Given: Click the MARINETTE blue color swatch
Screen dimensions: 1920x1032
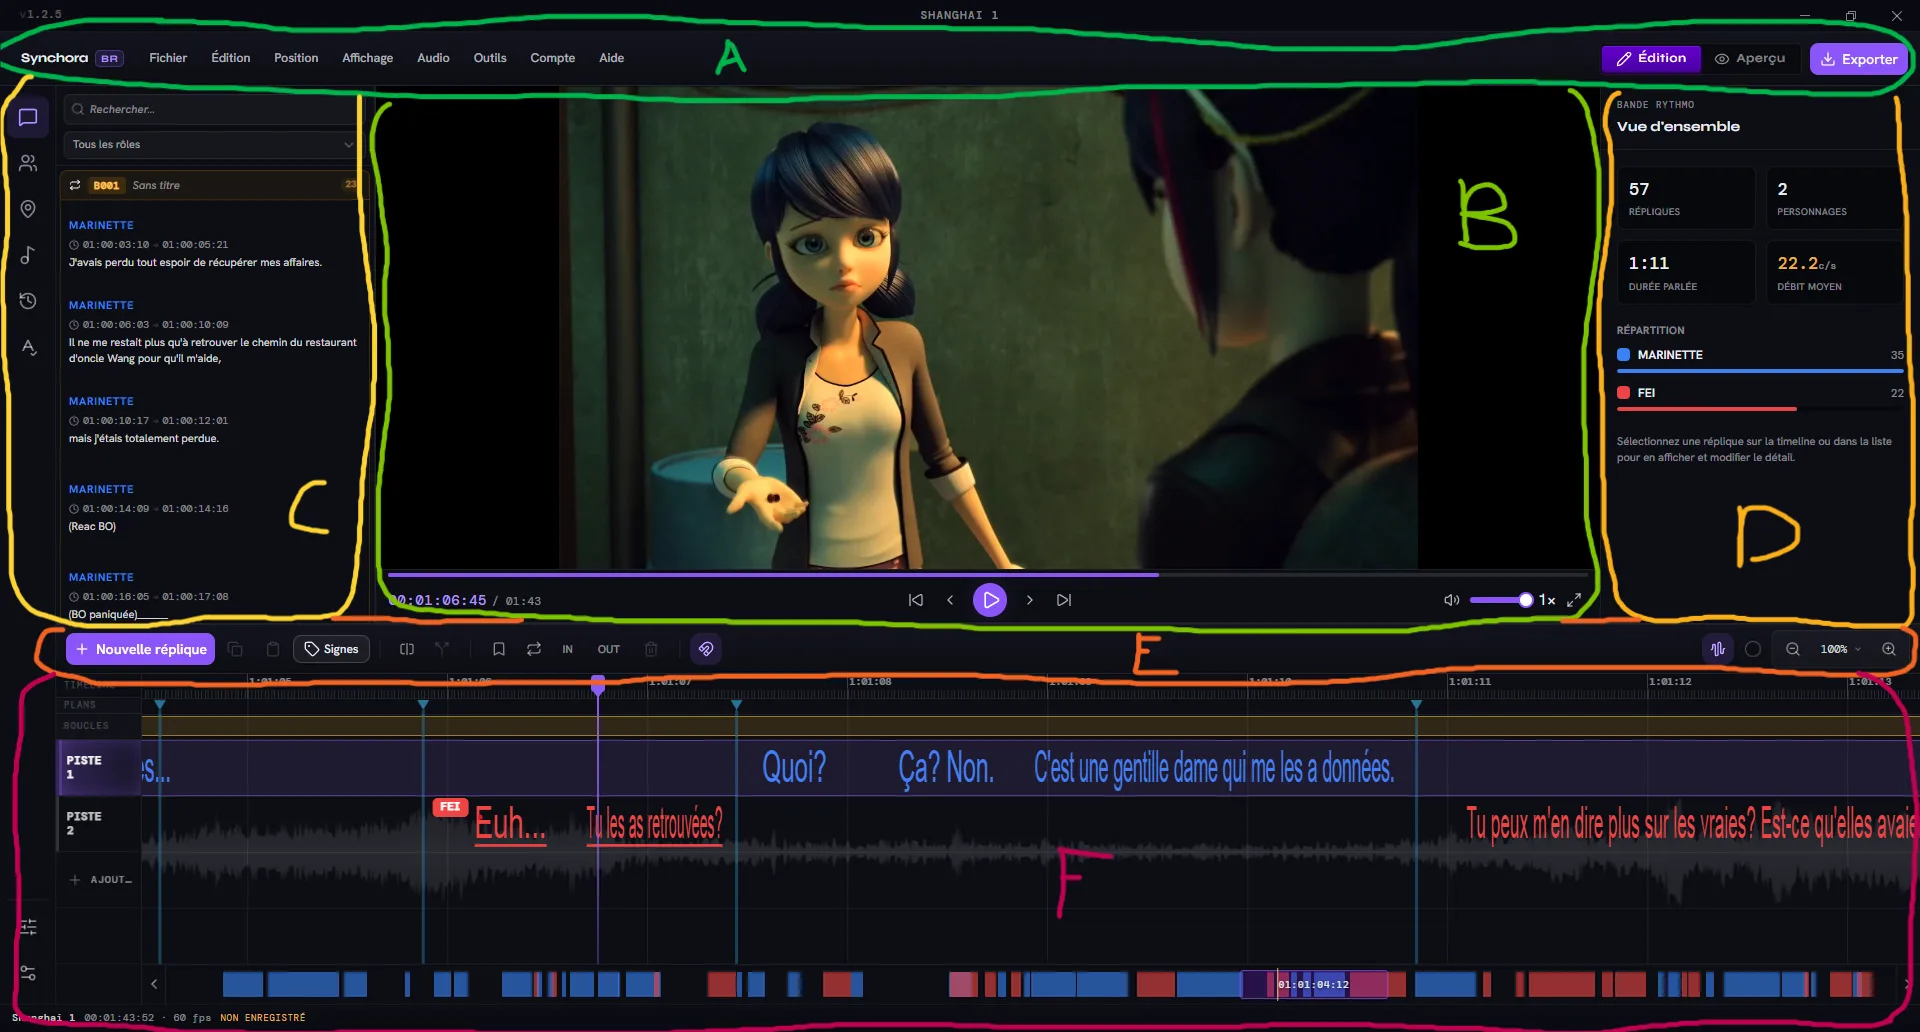Looking at the screenshot, I should coord(1624,355).
